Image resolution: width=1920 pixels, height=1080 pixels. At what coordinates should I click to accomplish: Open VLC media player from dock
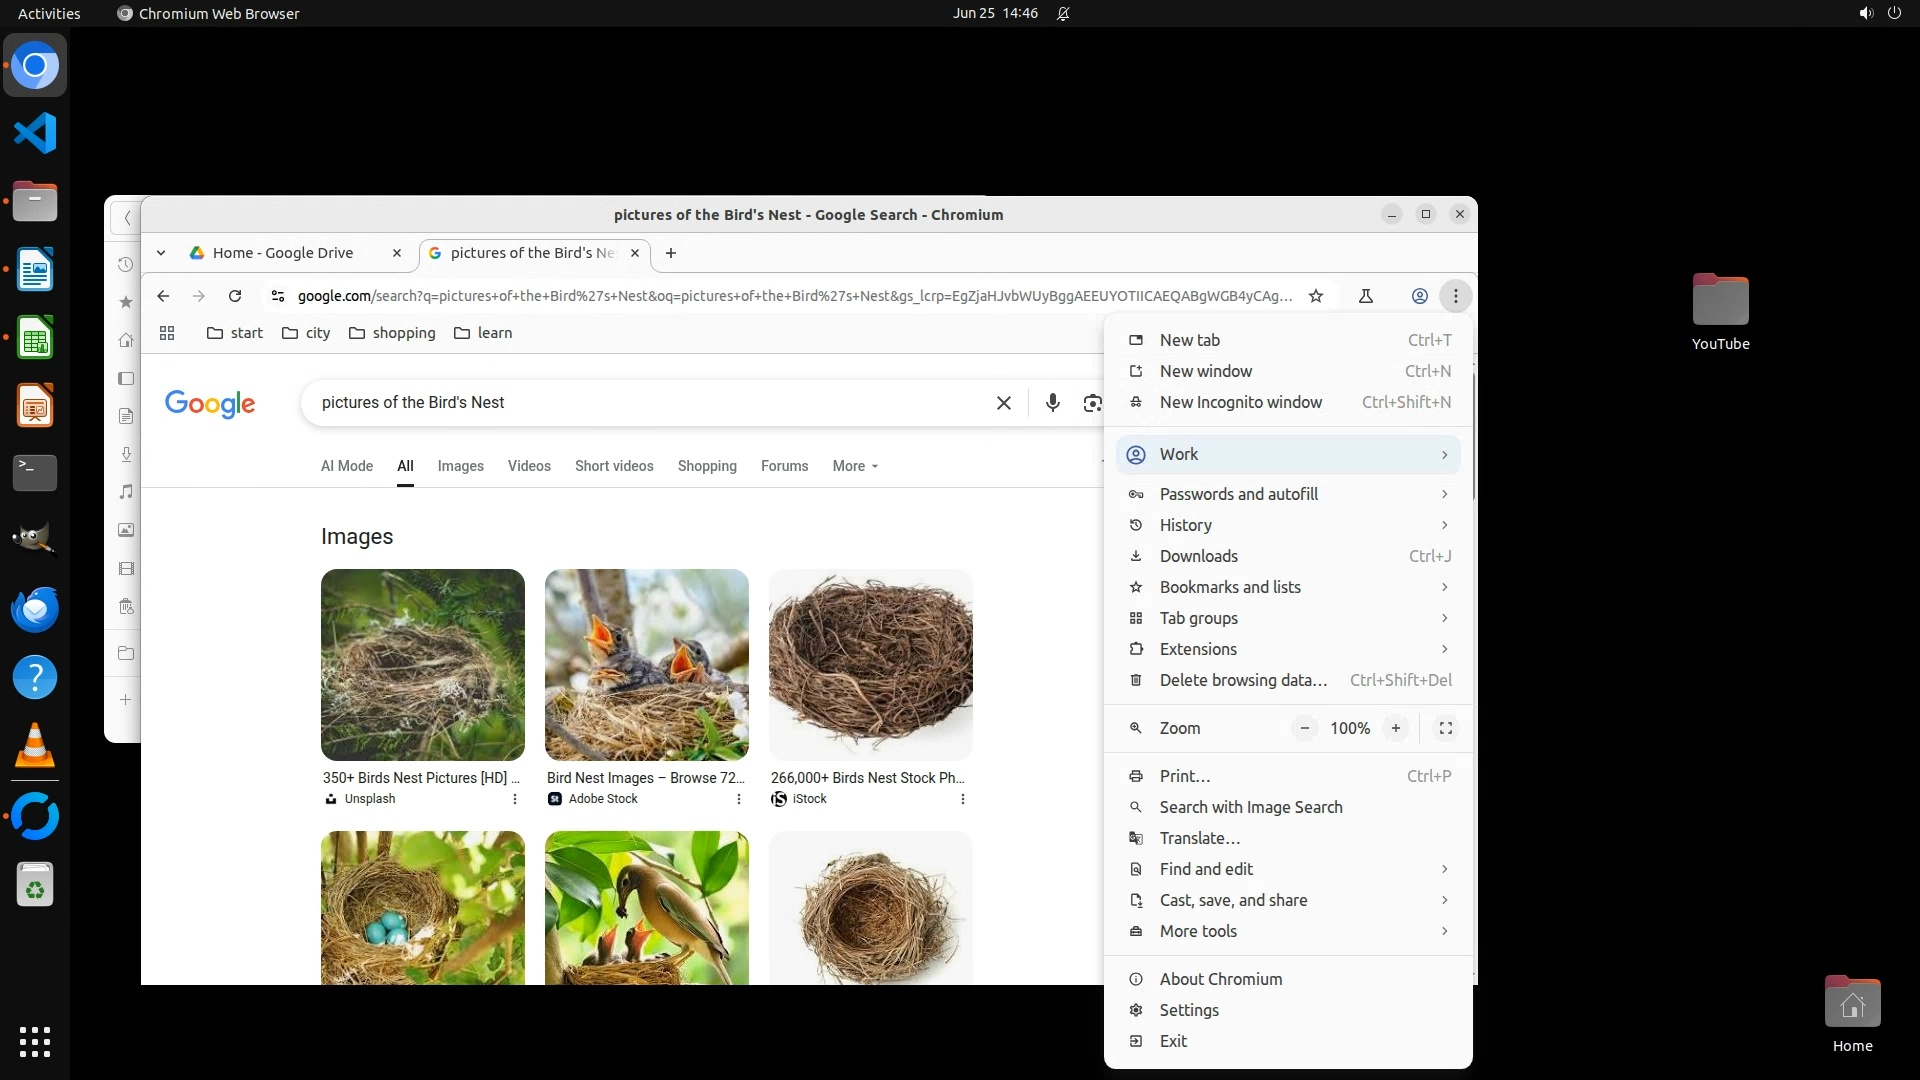tap(35, 746)
